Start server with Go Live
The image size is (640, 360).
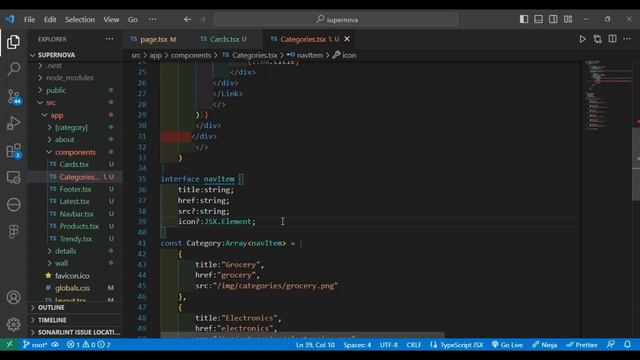507,345
